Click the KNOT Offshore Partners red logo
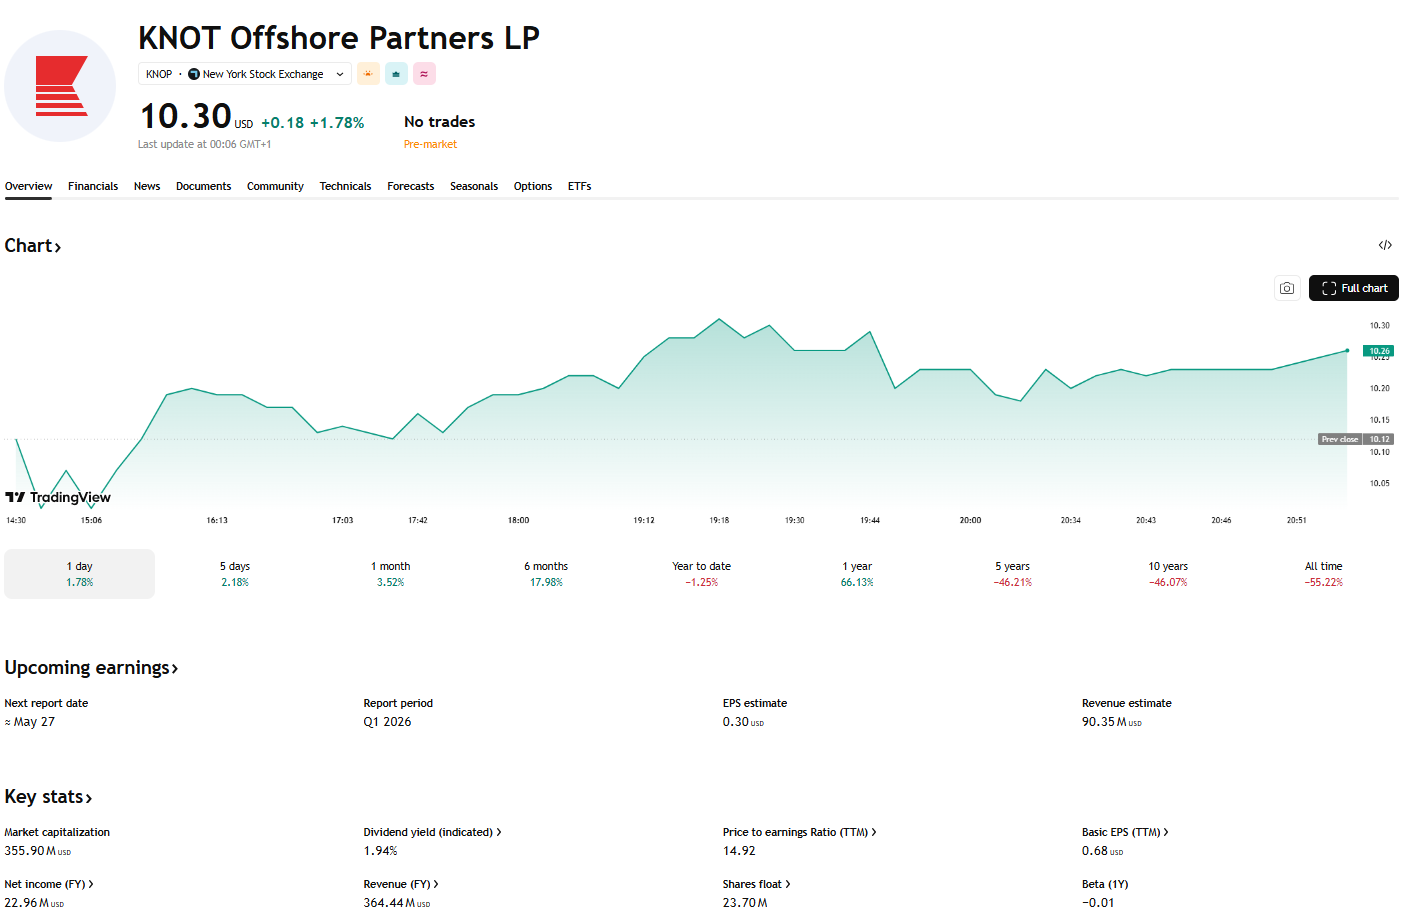Image resolution: width=1411 pixels, height=921 pixels. click(x=60, y=86)
